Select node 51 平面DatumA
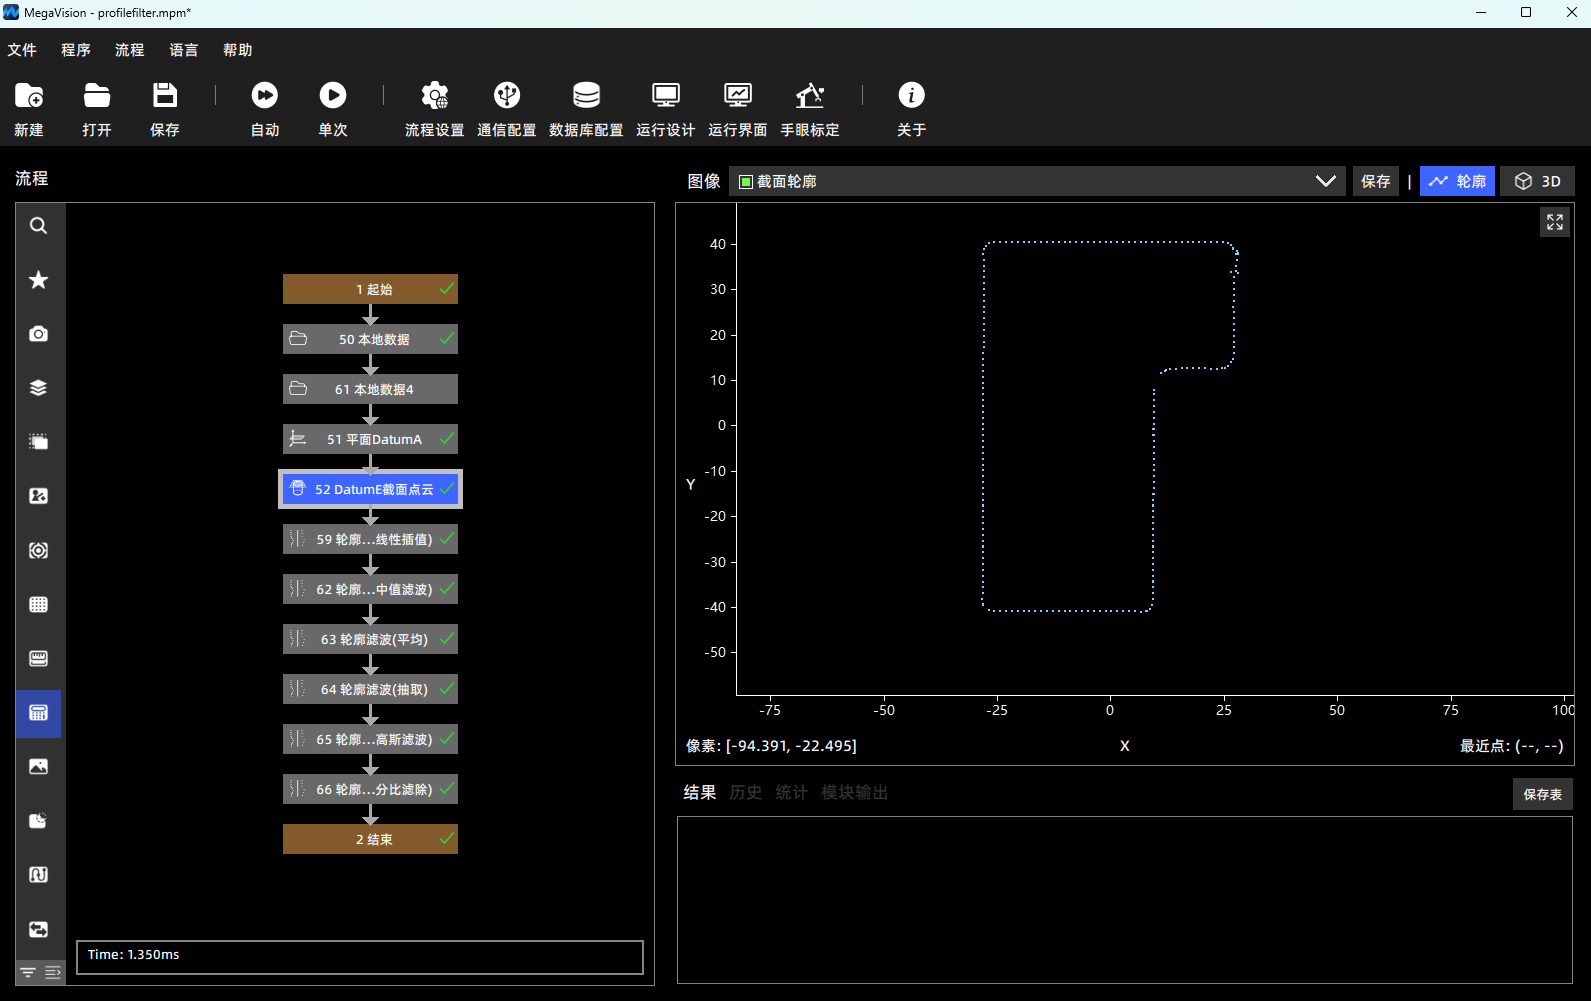The height and width of the screenshot is (1001, 1591). [371, 439]
